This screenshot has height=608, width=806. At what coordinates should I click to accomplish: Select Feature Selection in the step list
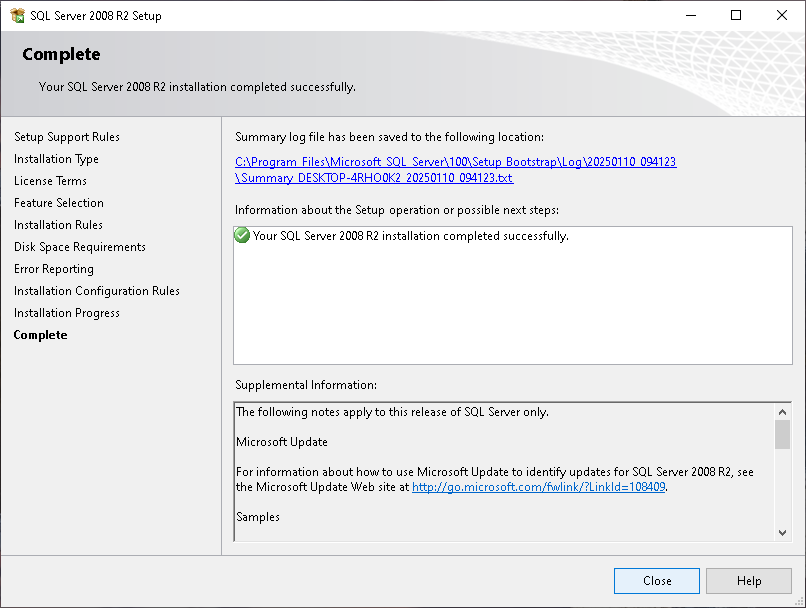pos(59,202)
